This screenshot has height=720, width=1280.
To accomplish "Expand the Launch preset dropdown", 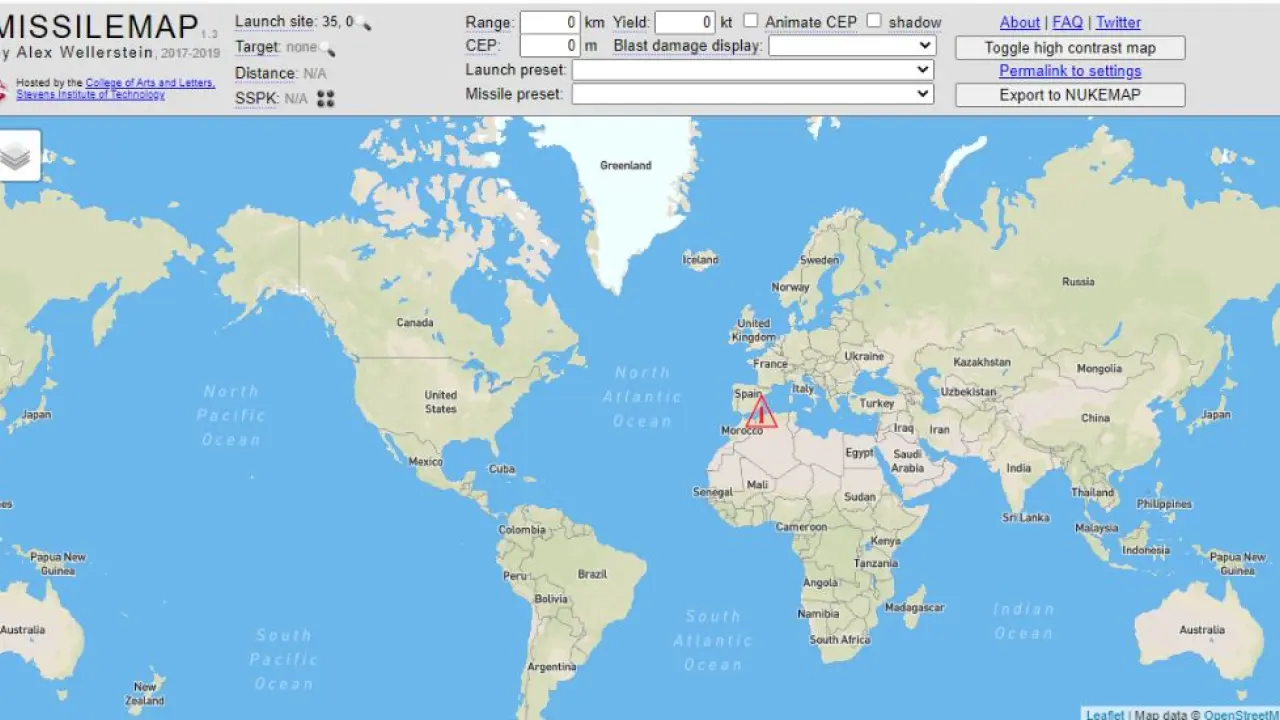I will coord(752,70).
